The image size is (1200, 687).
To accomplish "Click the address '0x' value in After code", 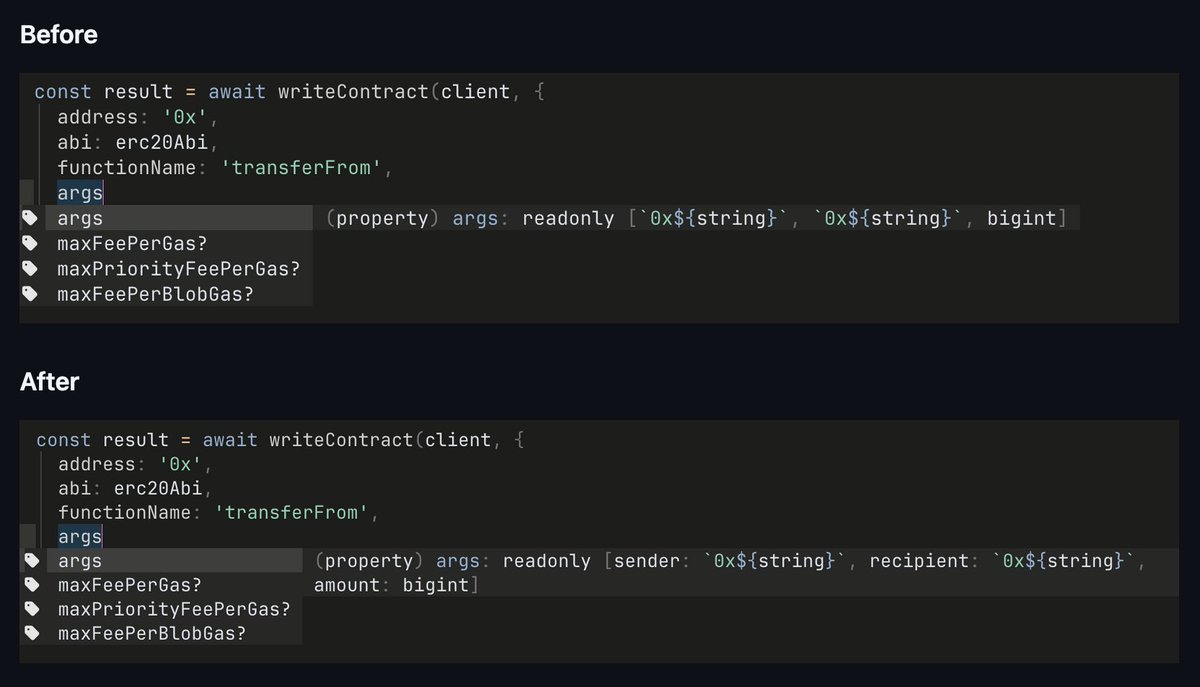I will (180, 464).
